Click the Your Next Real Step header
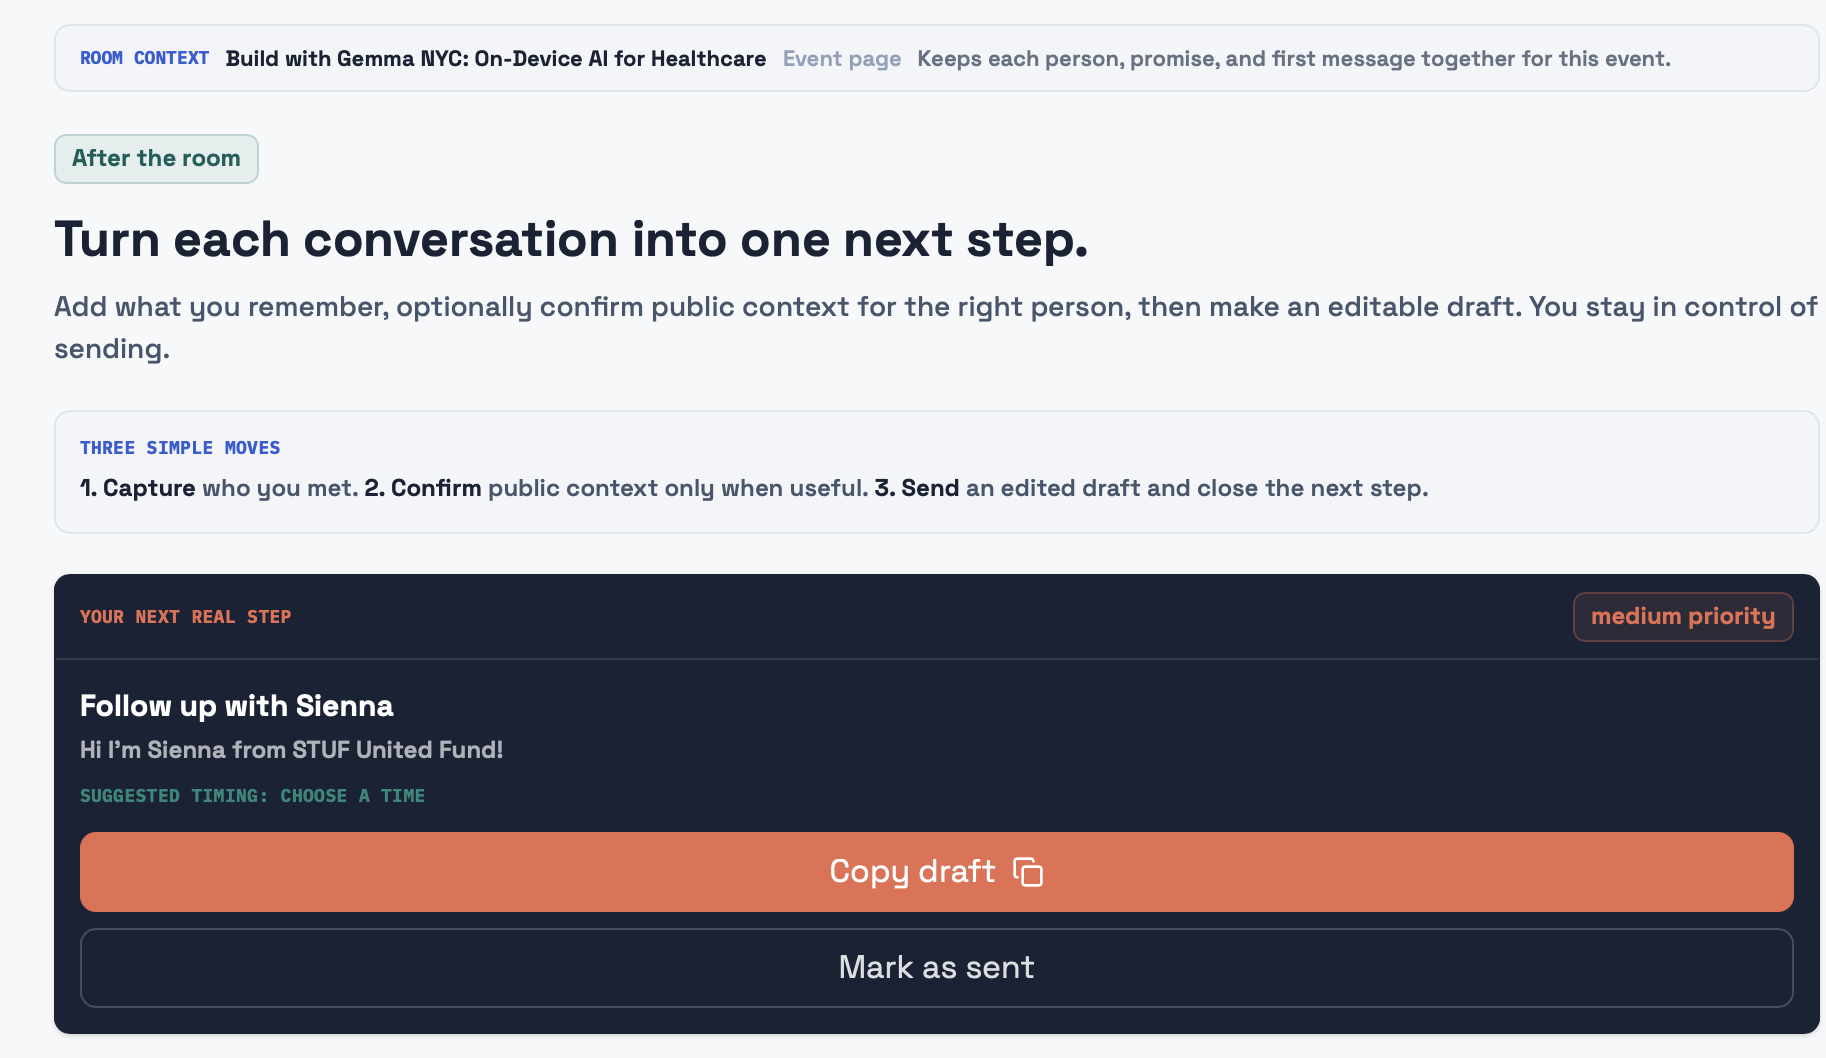Image resolution: width=1826 pixels, height=1058 pixels. [x=185, y=617]
